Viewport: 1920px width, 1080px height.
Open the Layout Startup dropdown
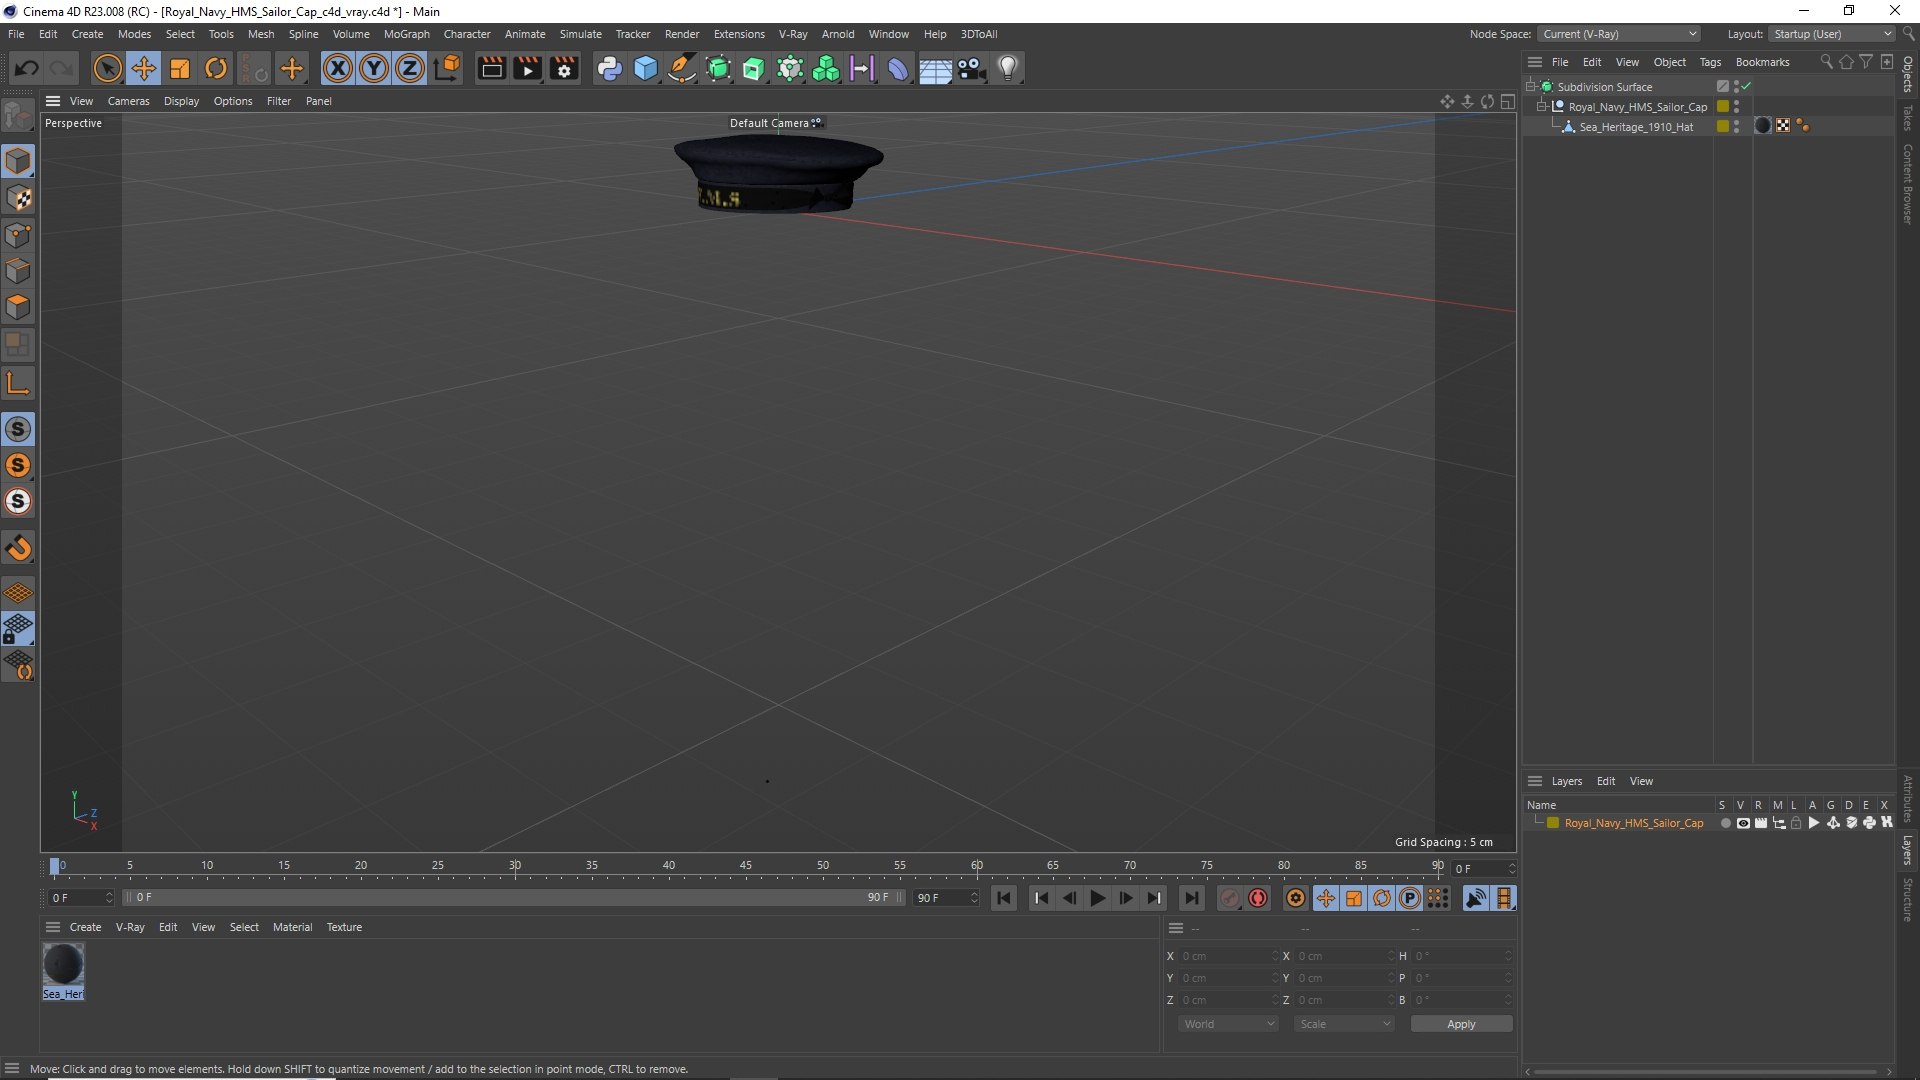tap(1832, 34)
